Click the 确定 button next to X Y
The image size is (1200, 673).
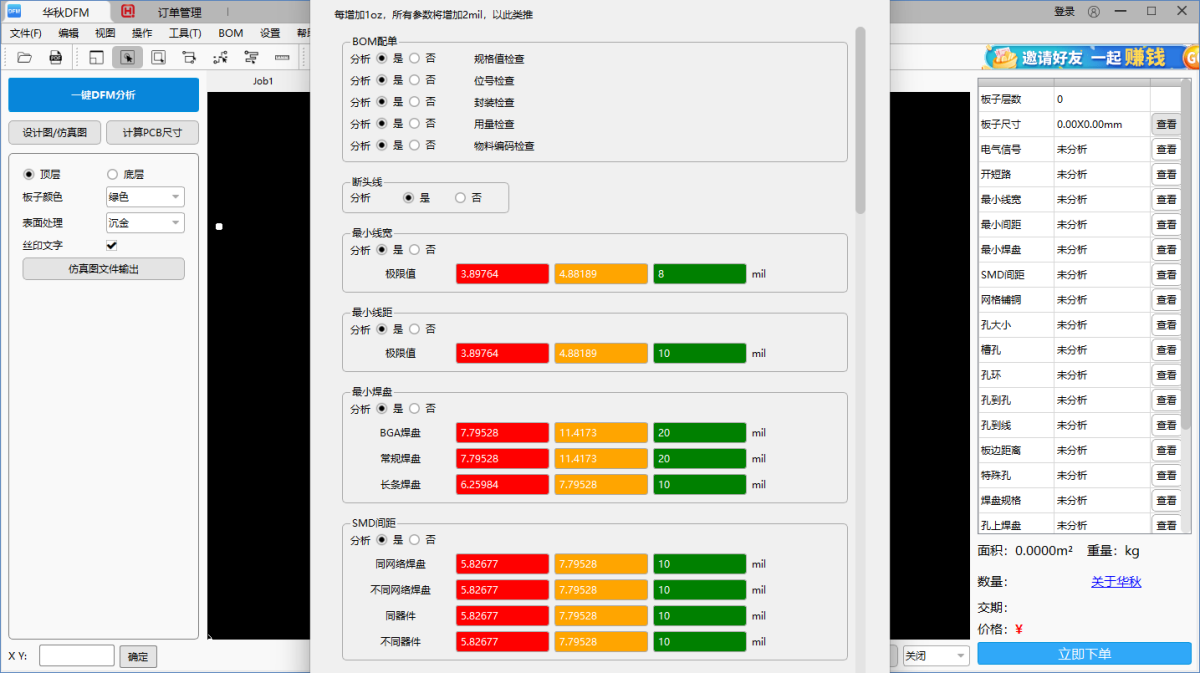pos(138,656)
